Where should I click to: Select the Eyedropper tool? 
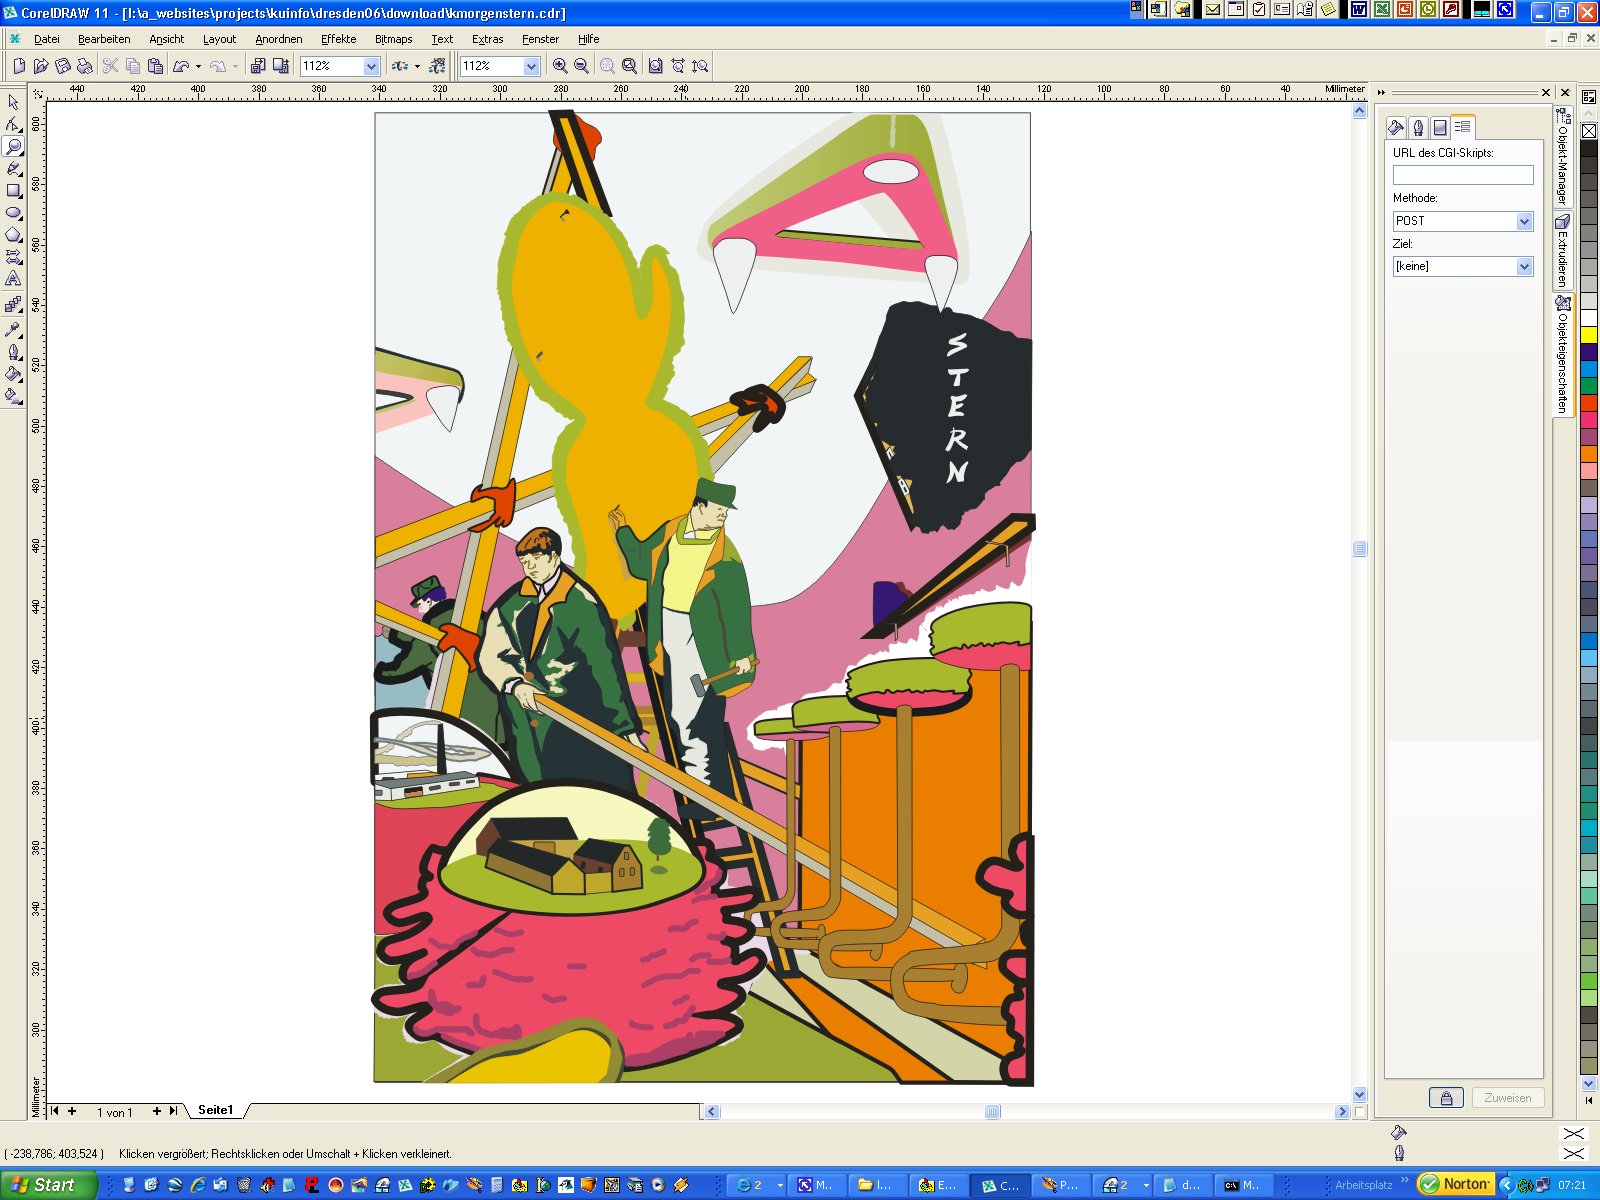pyautogui.click(x=13, y=329)
